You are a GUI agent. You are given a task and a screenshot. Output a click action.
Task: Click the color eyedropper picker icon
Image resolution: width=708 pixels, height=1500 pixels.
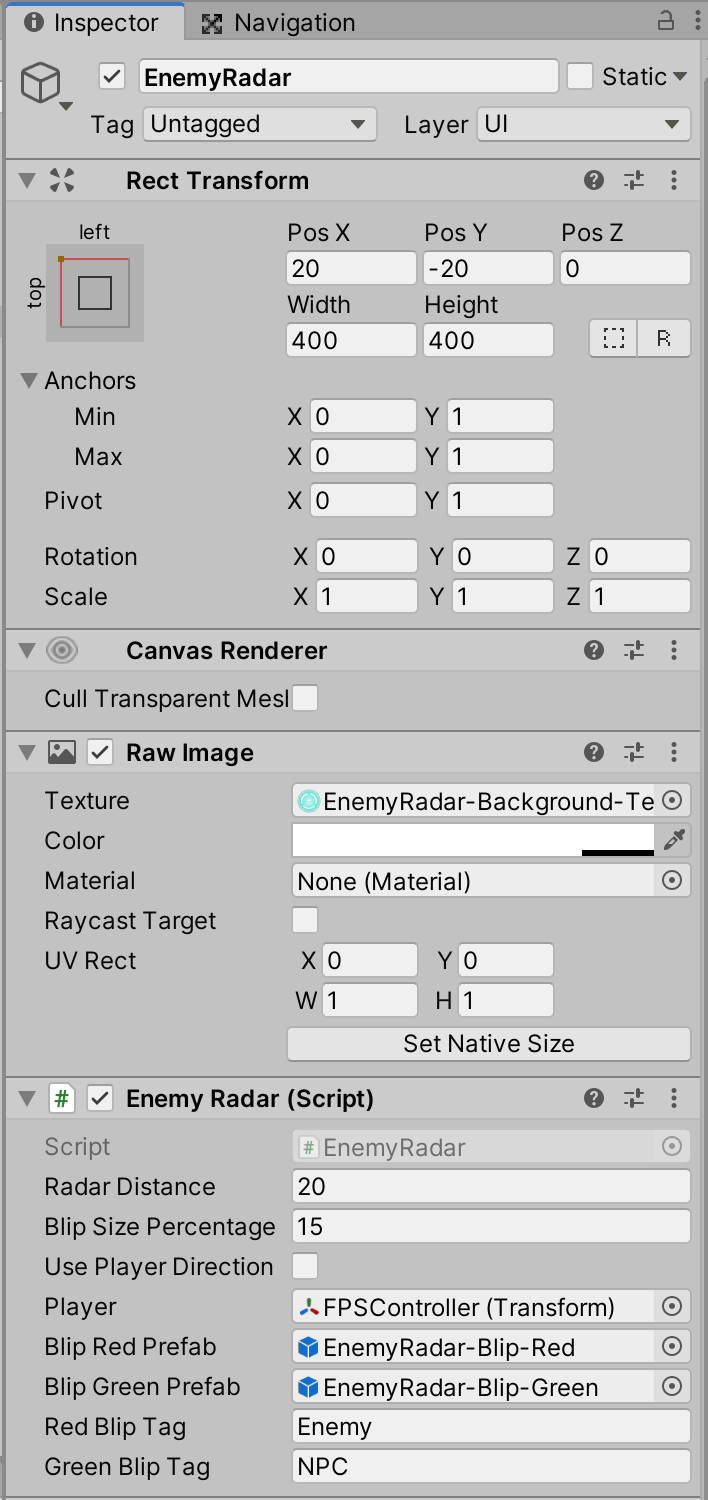(674, 840)
